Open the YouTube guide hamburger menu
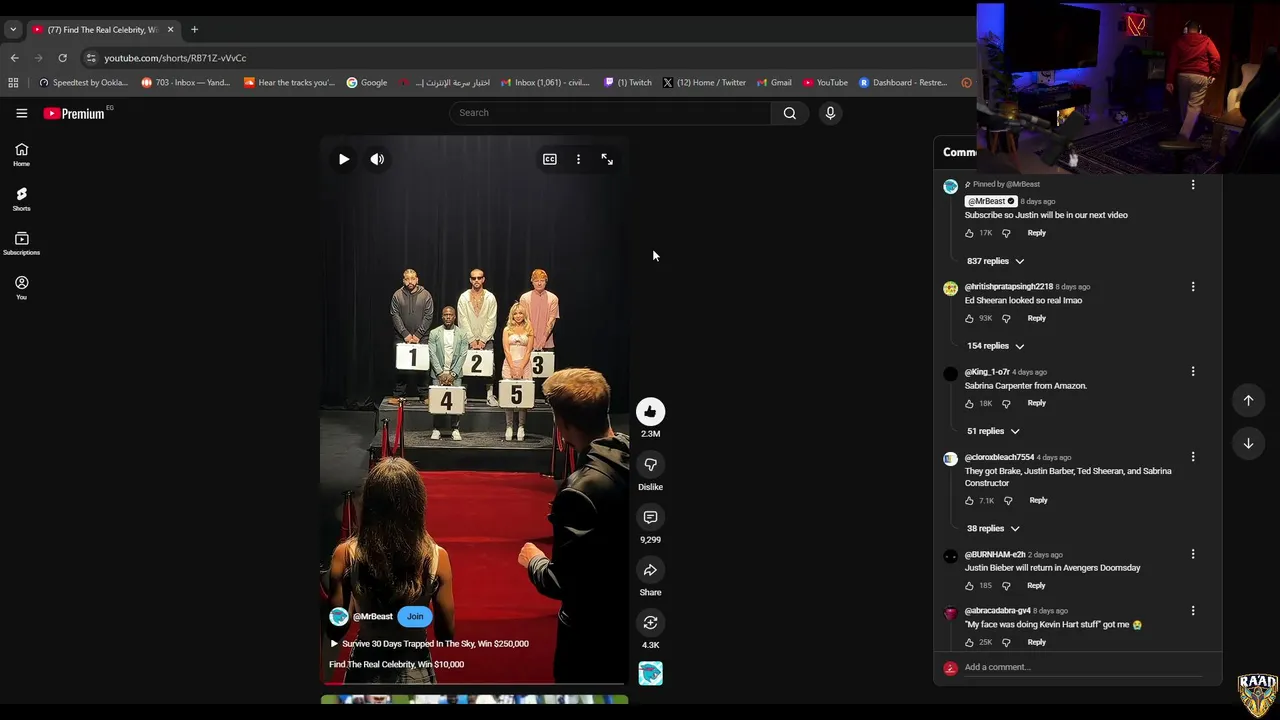The image size is (1280, 720). (x=21, y=113)
